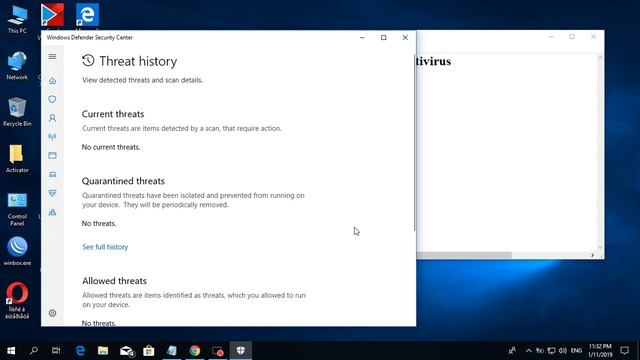Screen dimensions: 640x360
Task: Launch Opera browser desktop shortcut
Action: pos(17,300)
